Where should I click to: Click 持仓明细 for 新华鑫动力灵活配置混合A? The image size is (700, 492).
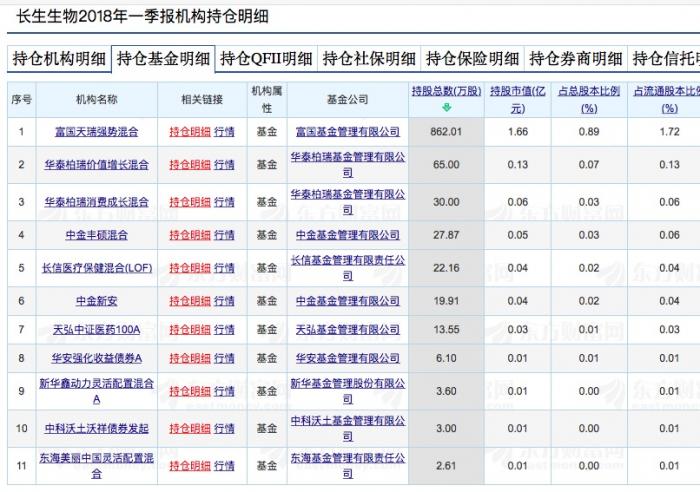tap(190, 391)
